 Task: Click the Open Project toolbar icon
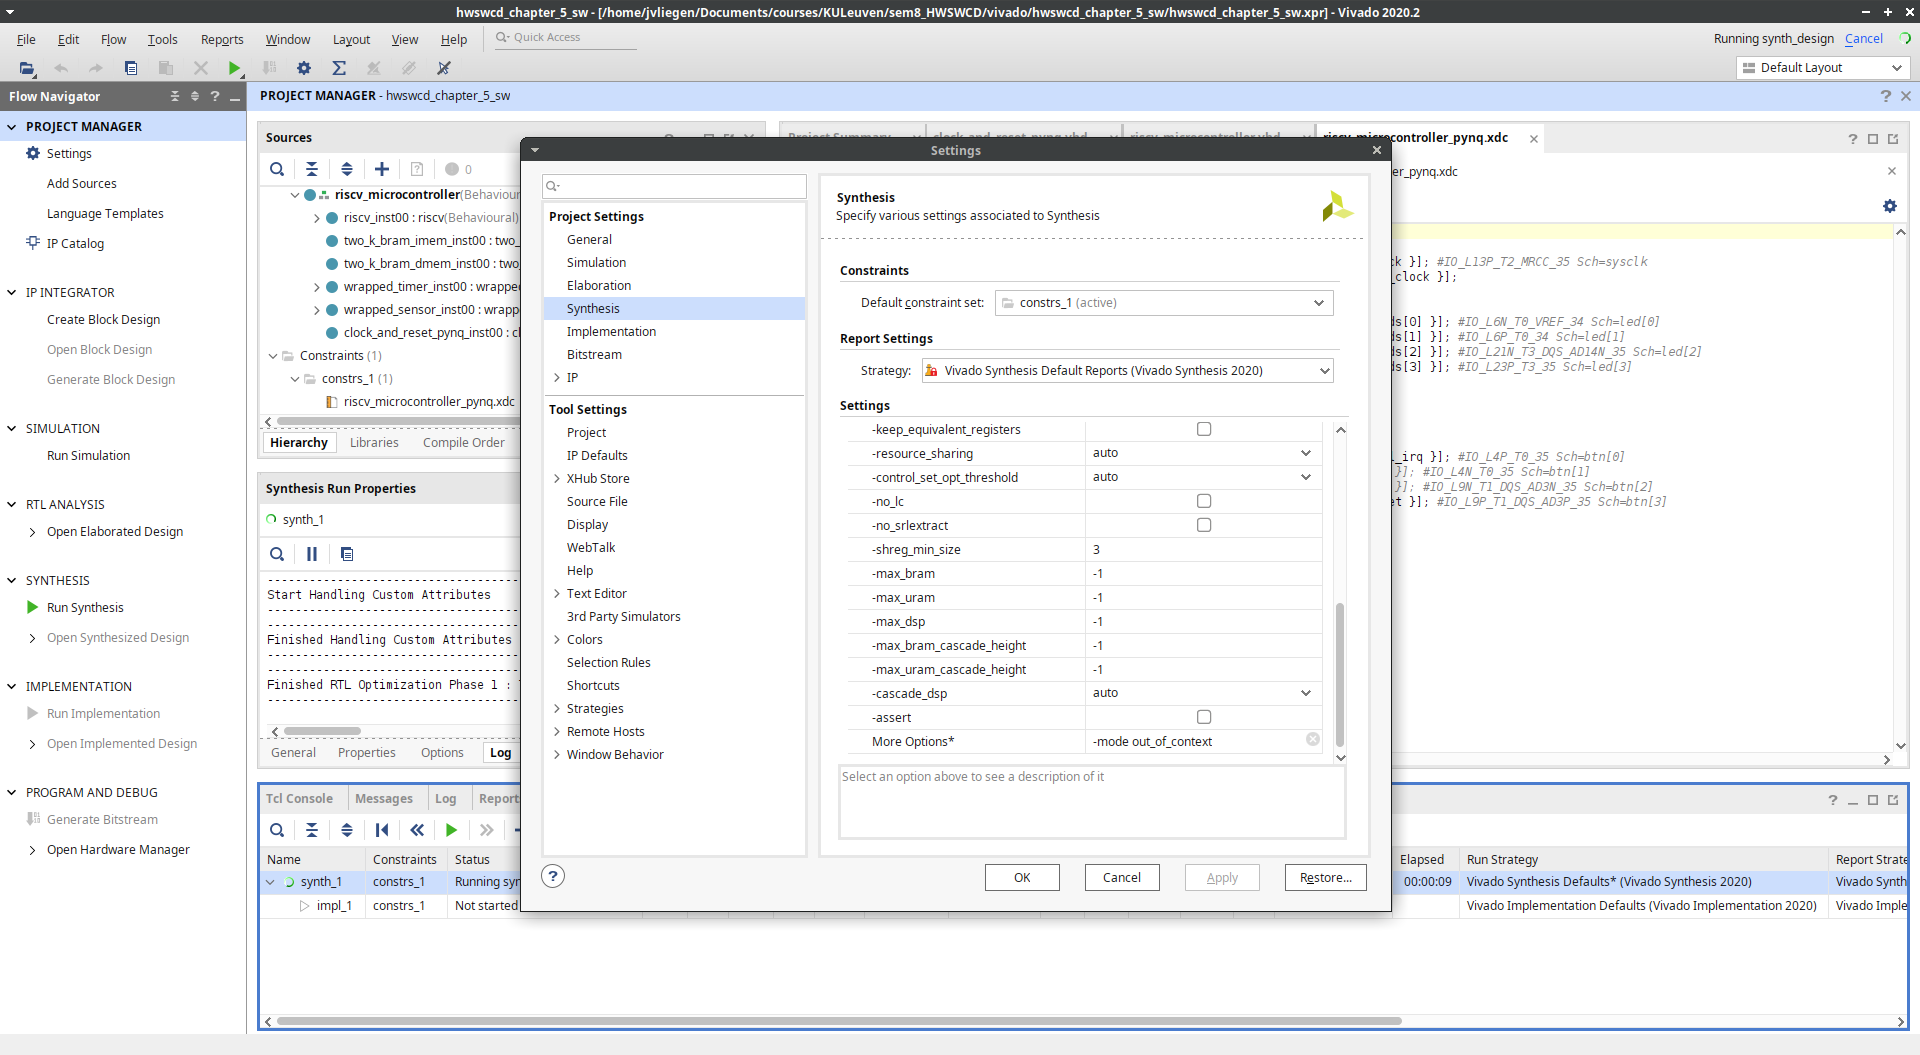click(27, 68)
